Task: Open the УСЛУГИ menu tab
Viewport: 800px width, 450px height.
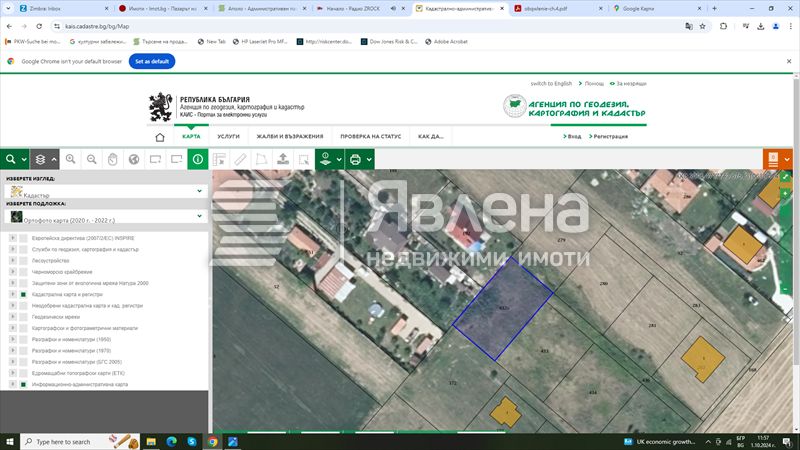Action: 228,137
